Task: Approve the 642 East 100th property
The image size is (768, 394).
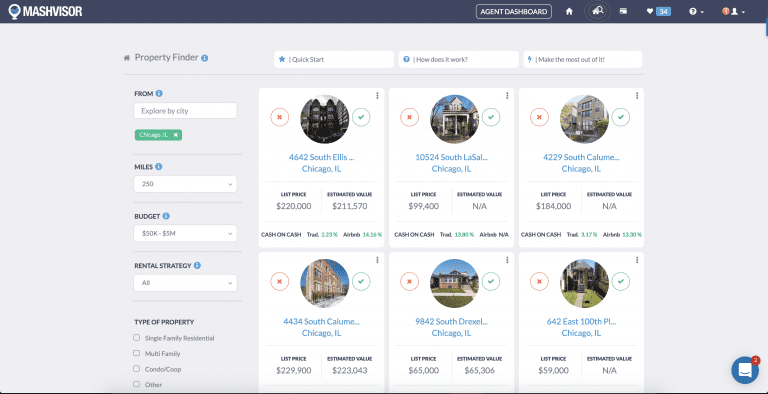Action: tap(621, 281)
